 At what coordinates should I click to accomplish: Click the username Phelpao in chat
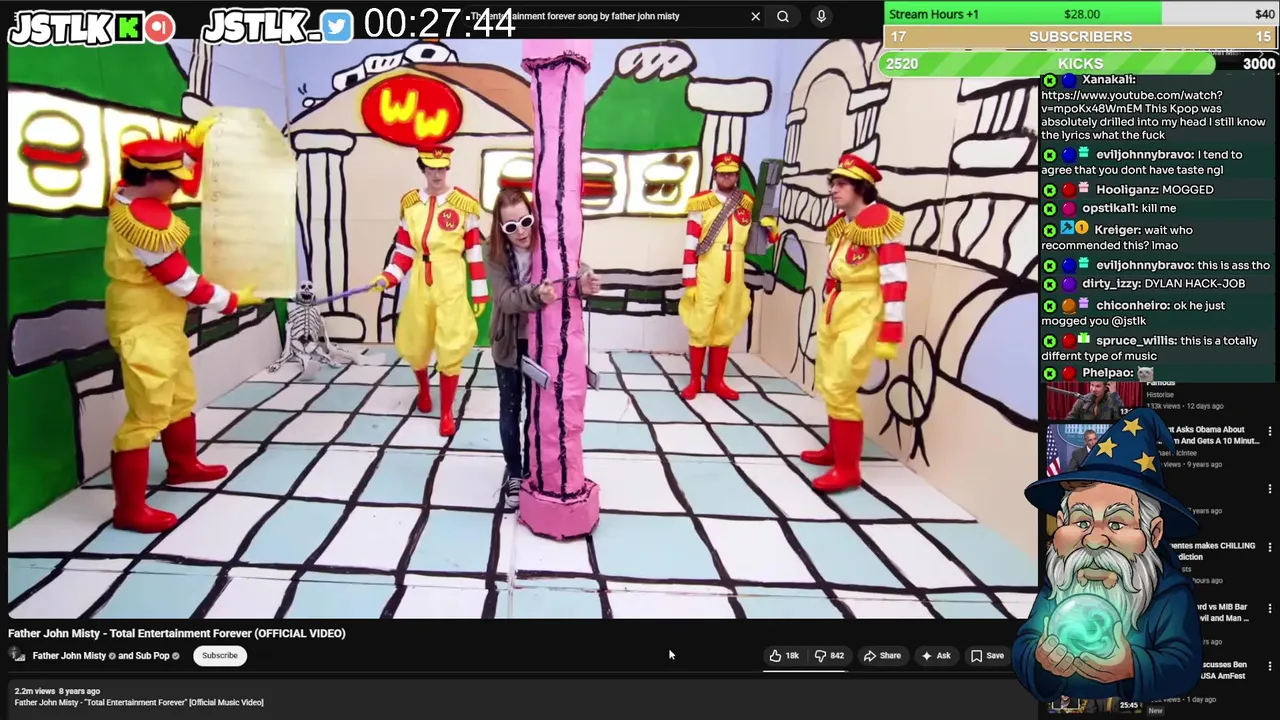tap(1107, 373)
